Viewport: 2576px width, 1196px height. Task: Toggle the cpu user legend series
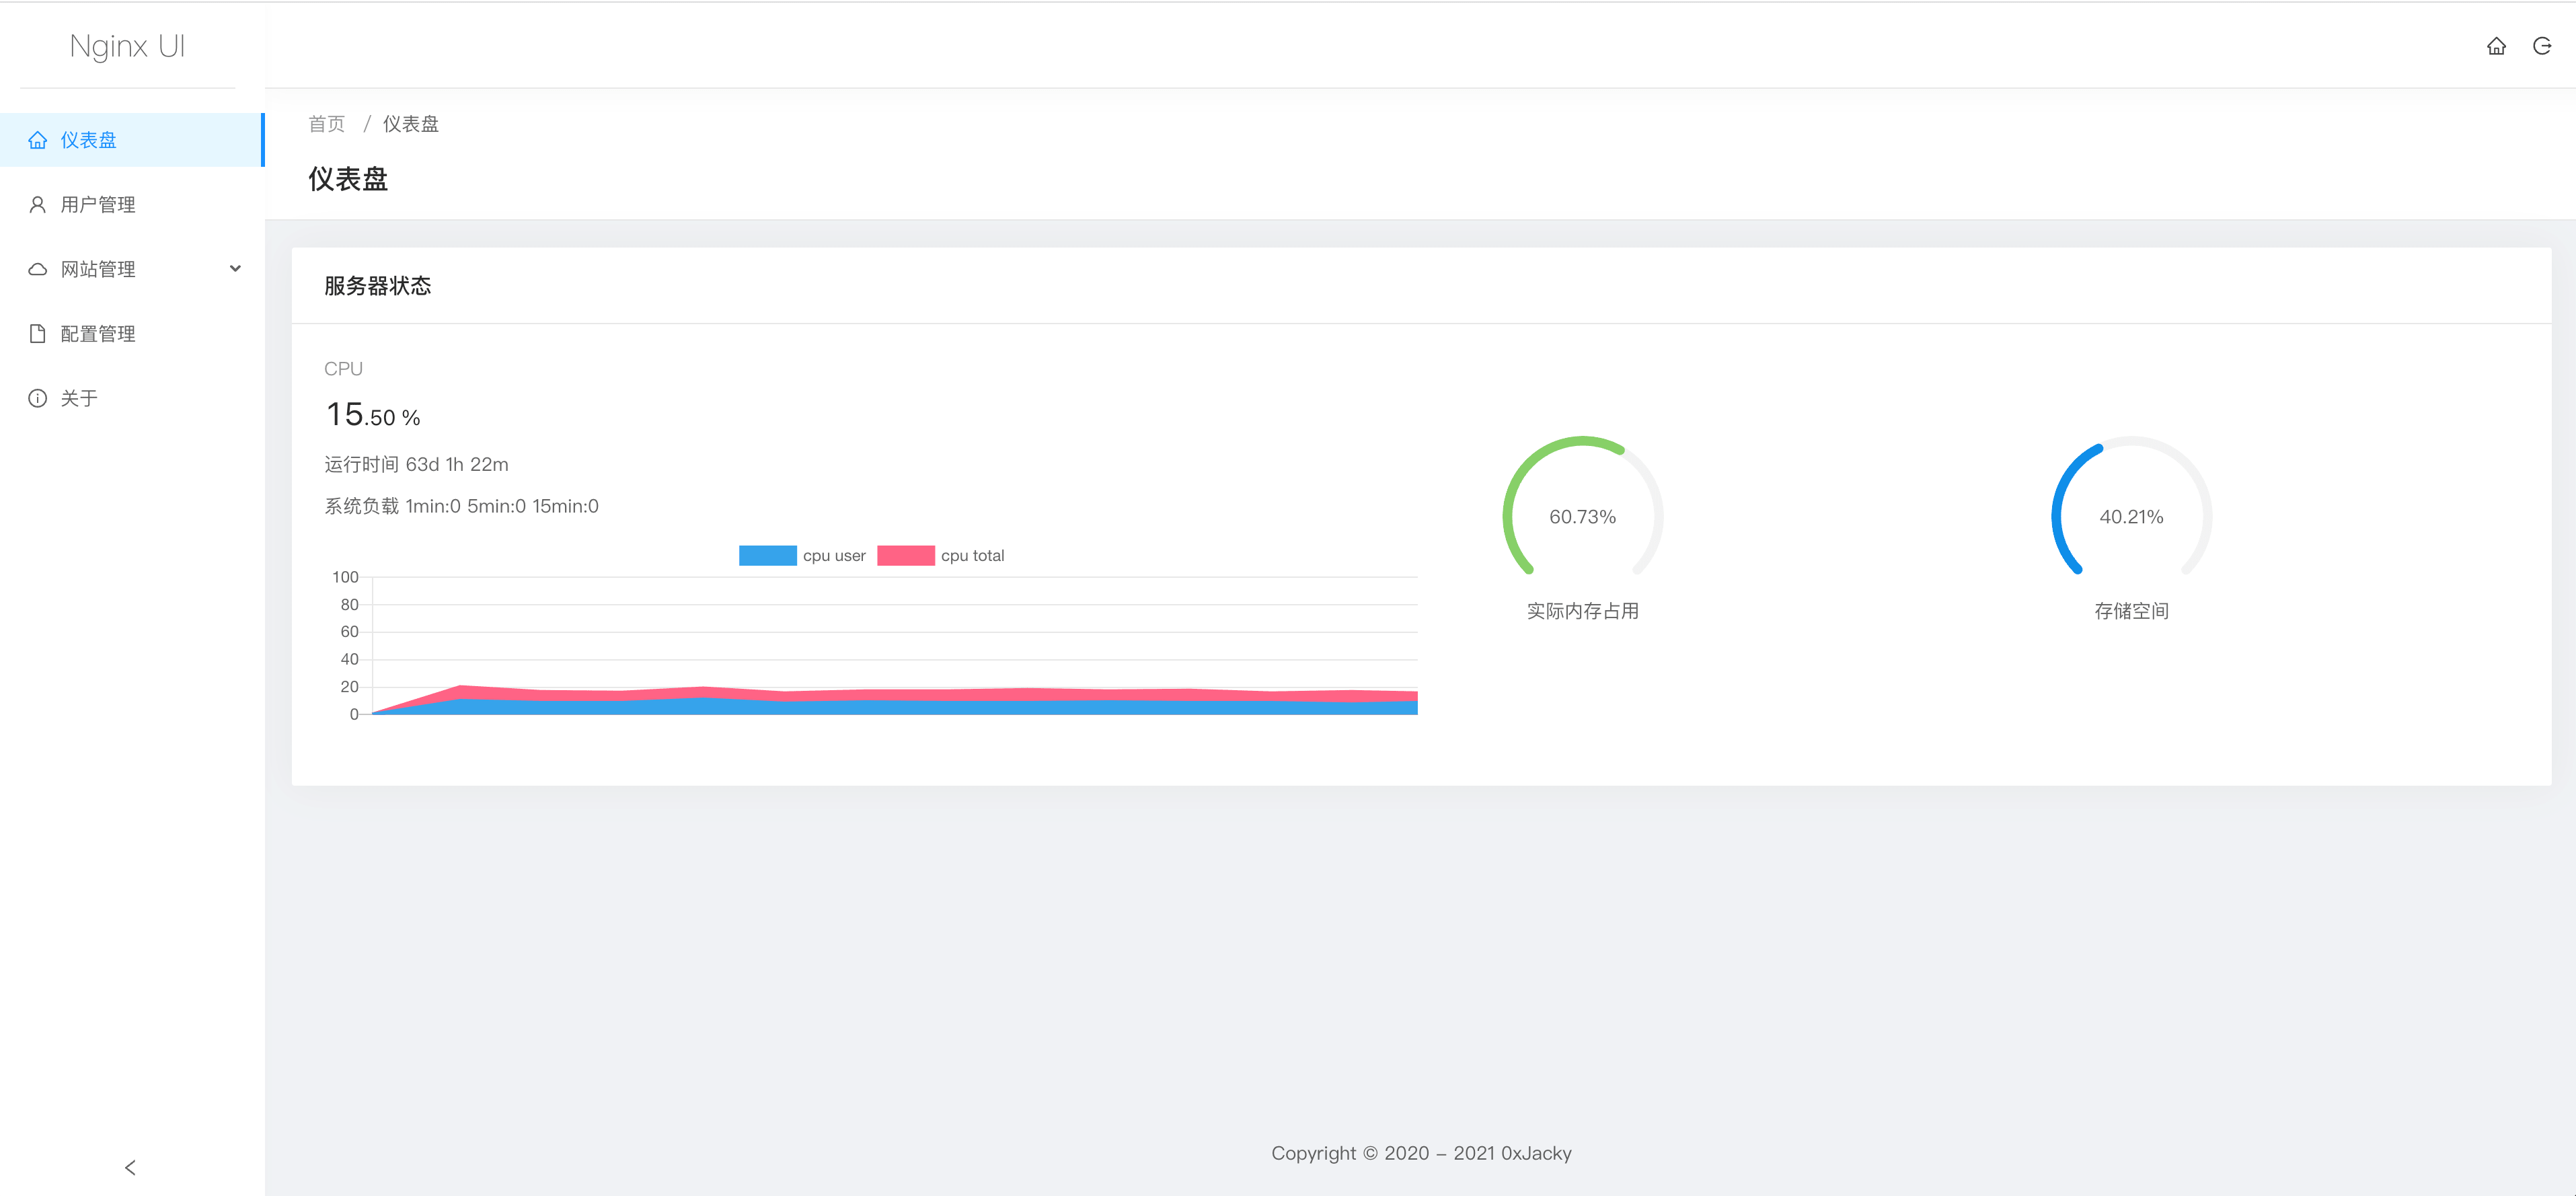coord(833,556)
